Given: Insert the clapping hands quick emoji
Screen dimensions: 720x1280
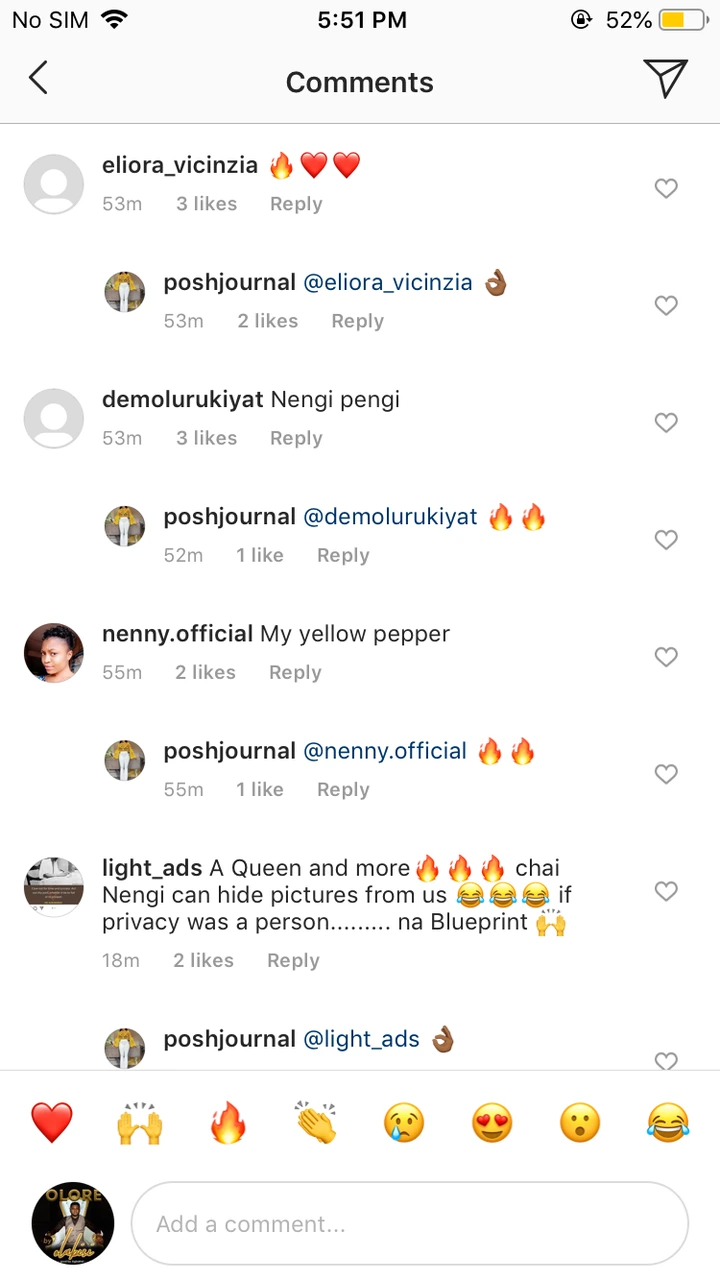Looking at the screenshot, I should (x=315, y=1122).
